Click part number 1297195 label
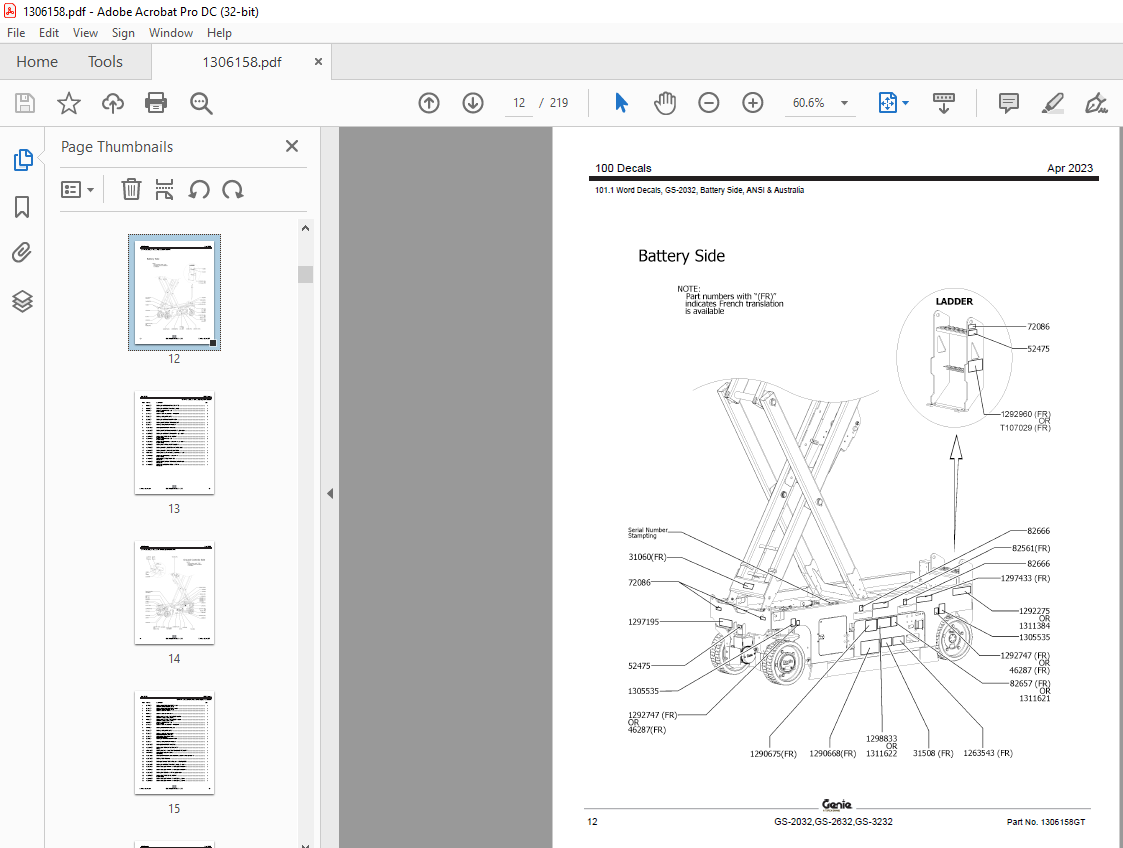This screenshot has height=848, width=1123. (643, 622)
